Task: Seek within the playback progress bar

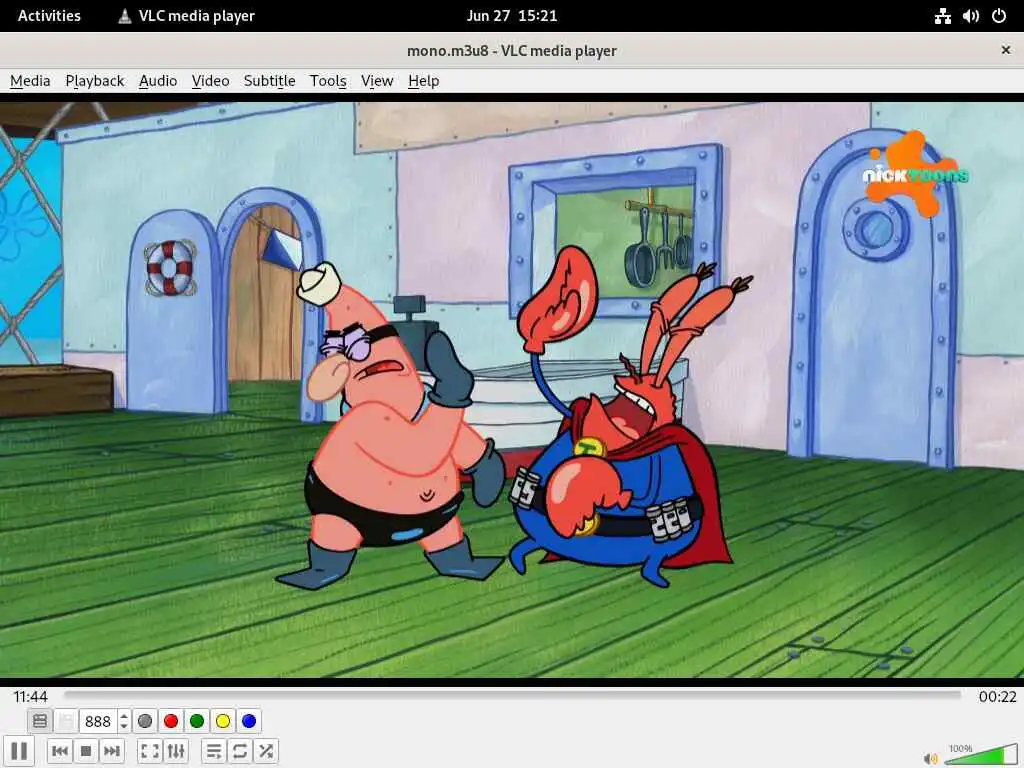Action: [513, 695]
